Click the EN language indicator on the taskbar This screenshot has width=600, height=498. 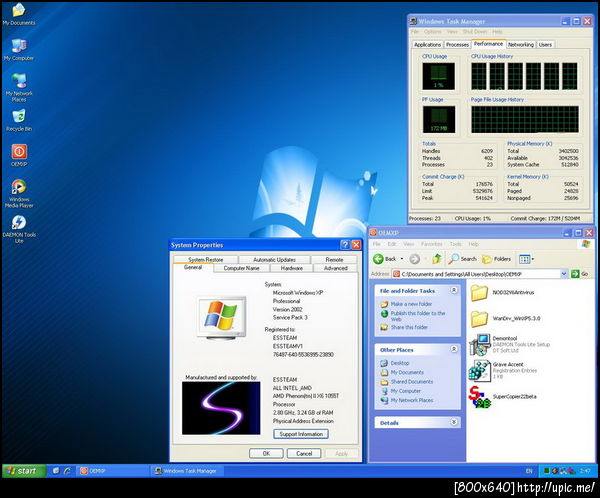pos(529,471)
